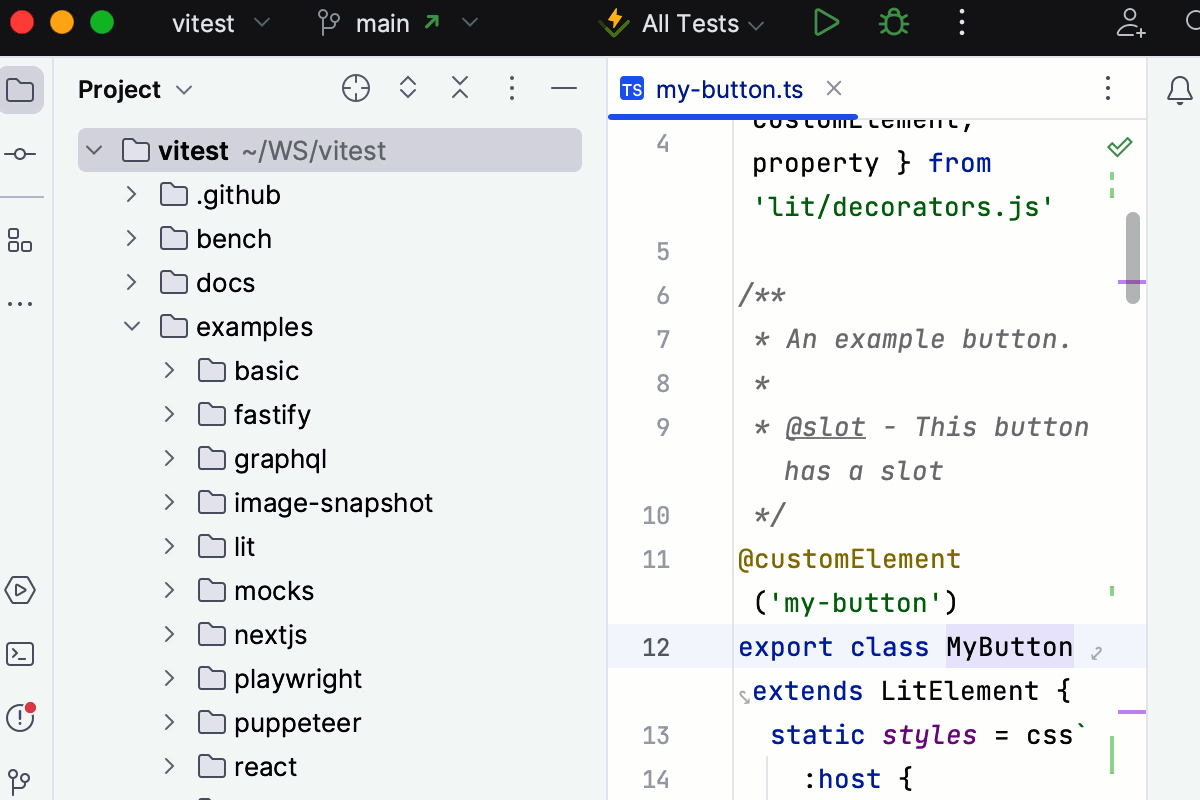
Task: Start debugging with the bug icon
Action: [x=893, y=22]
